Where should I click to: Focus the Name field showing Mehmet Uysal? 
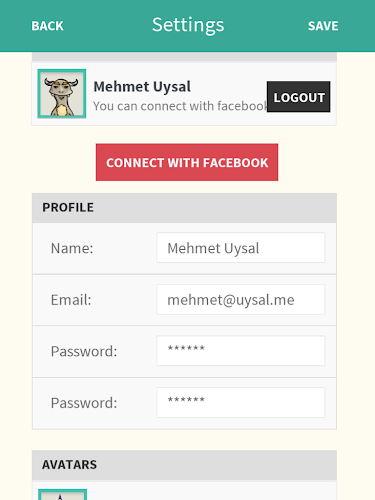coord(241,248)
